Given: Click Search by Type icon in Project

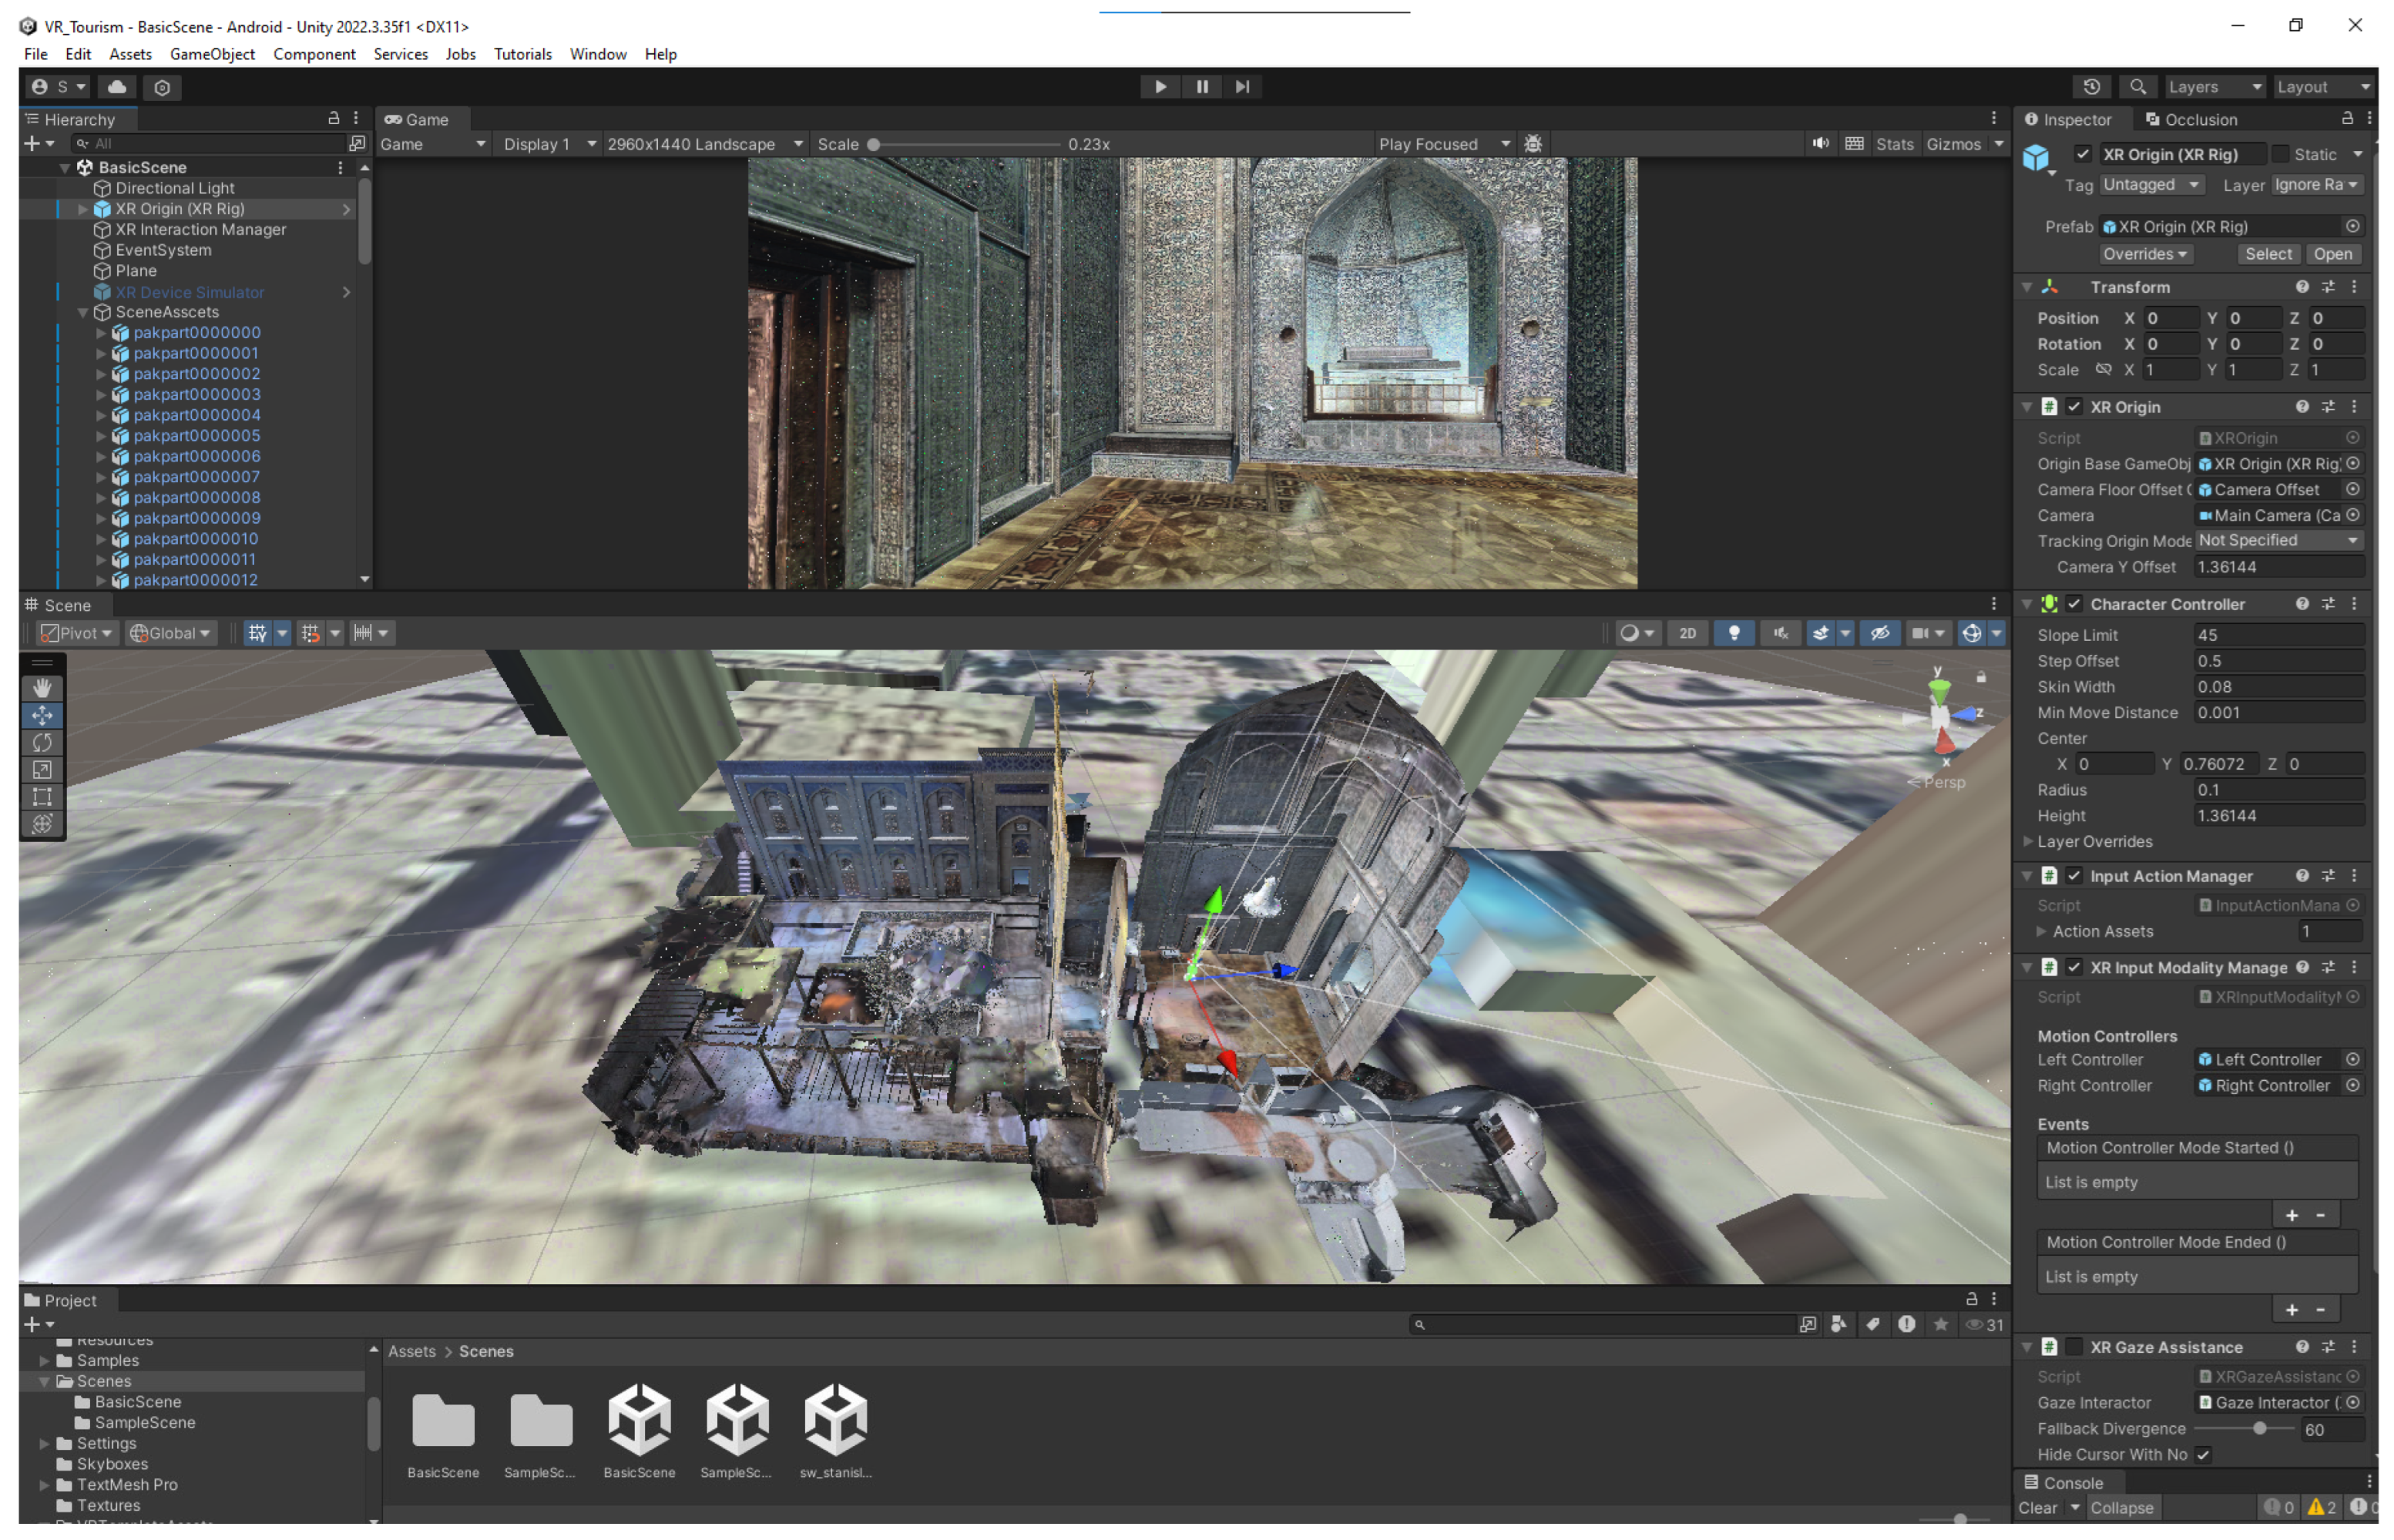Looking at the screenshot, I should pyautogui.click(x=1838, y=1324).
